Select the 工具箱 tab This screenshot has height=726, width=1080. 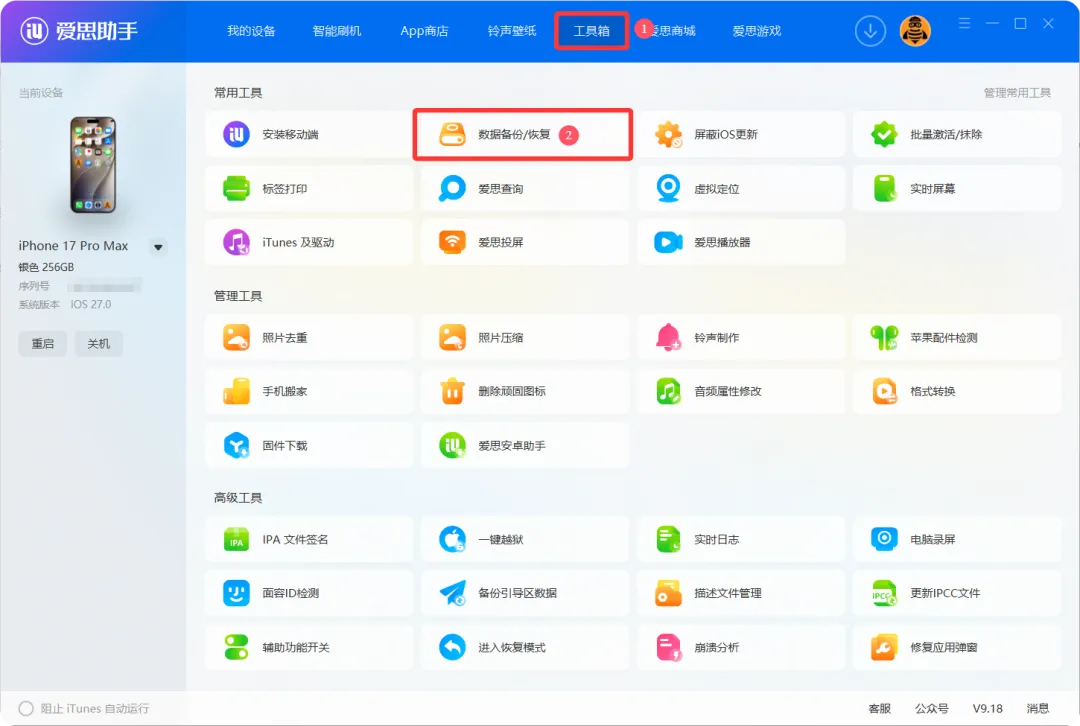coord(592,31)
